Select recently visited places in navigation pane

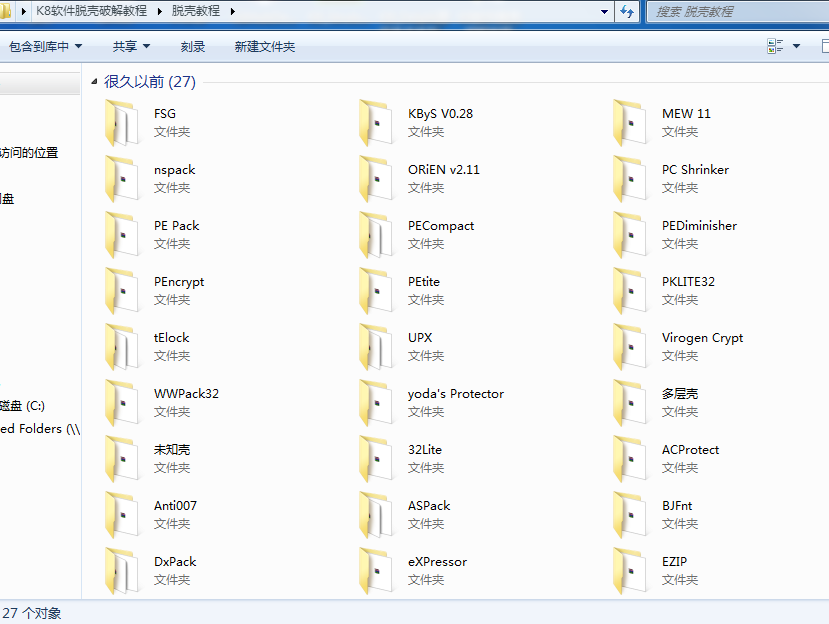29,152
